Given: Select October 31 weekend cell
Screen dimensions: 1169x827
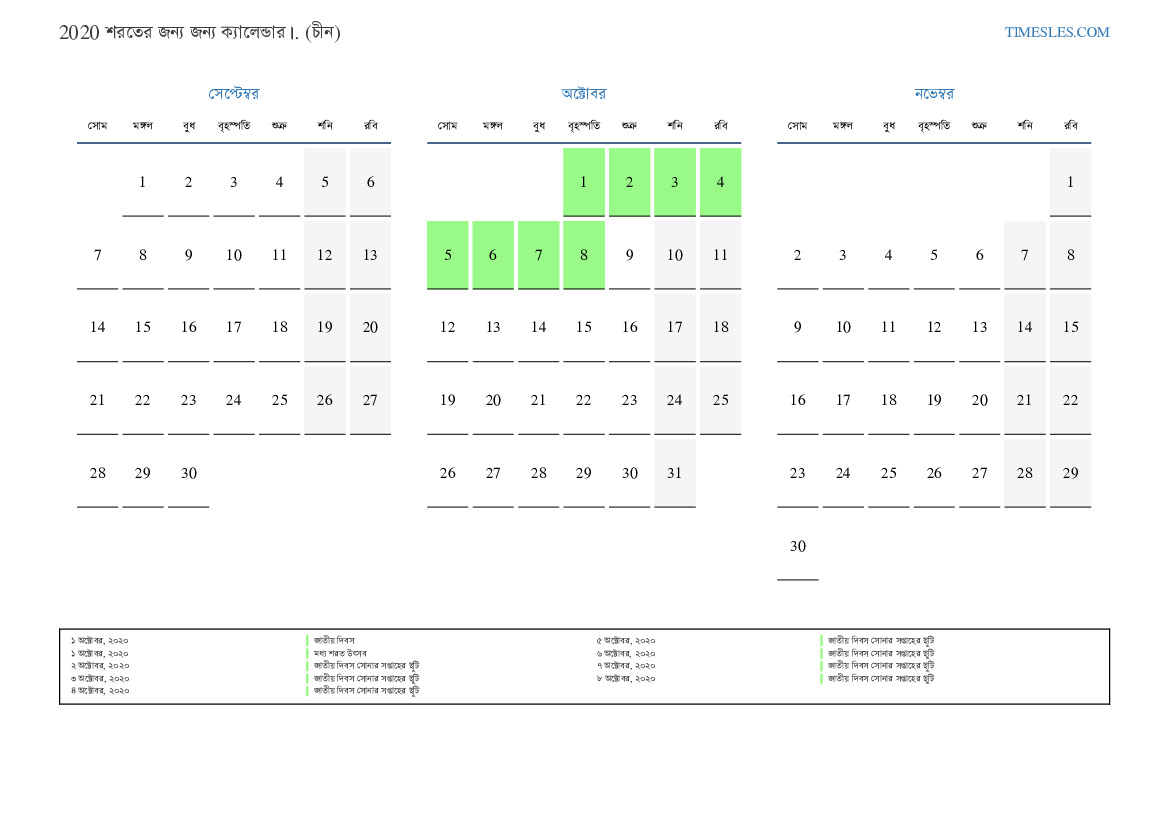Looking at the screenshot, I should 675,473.
